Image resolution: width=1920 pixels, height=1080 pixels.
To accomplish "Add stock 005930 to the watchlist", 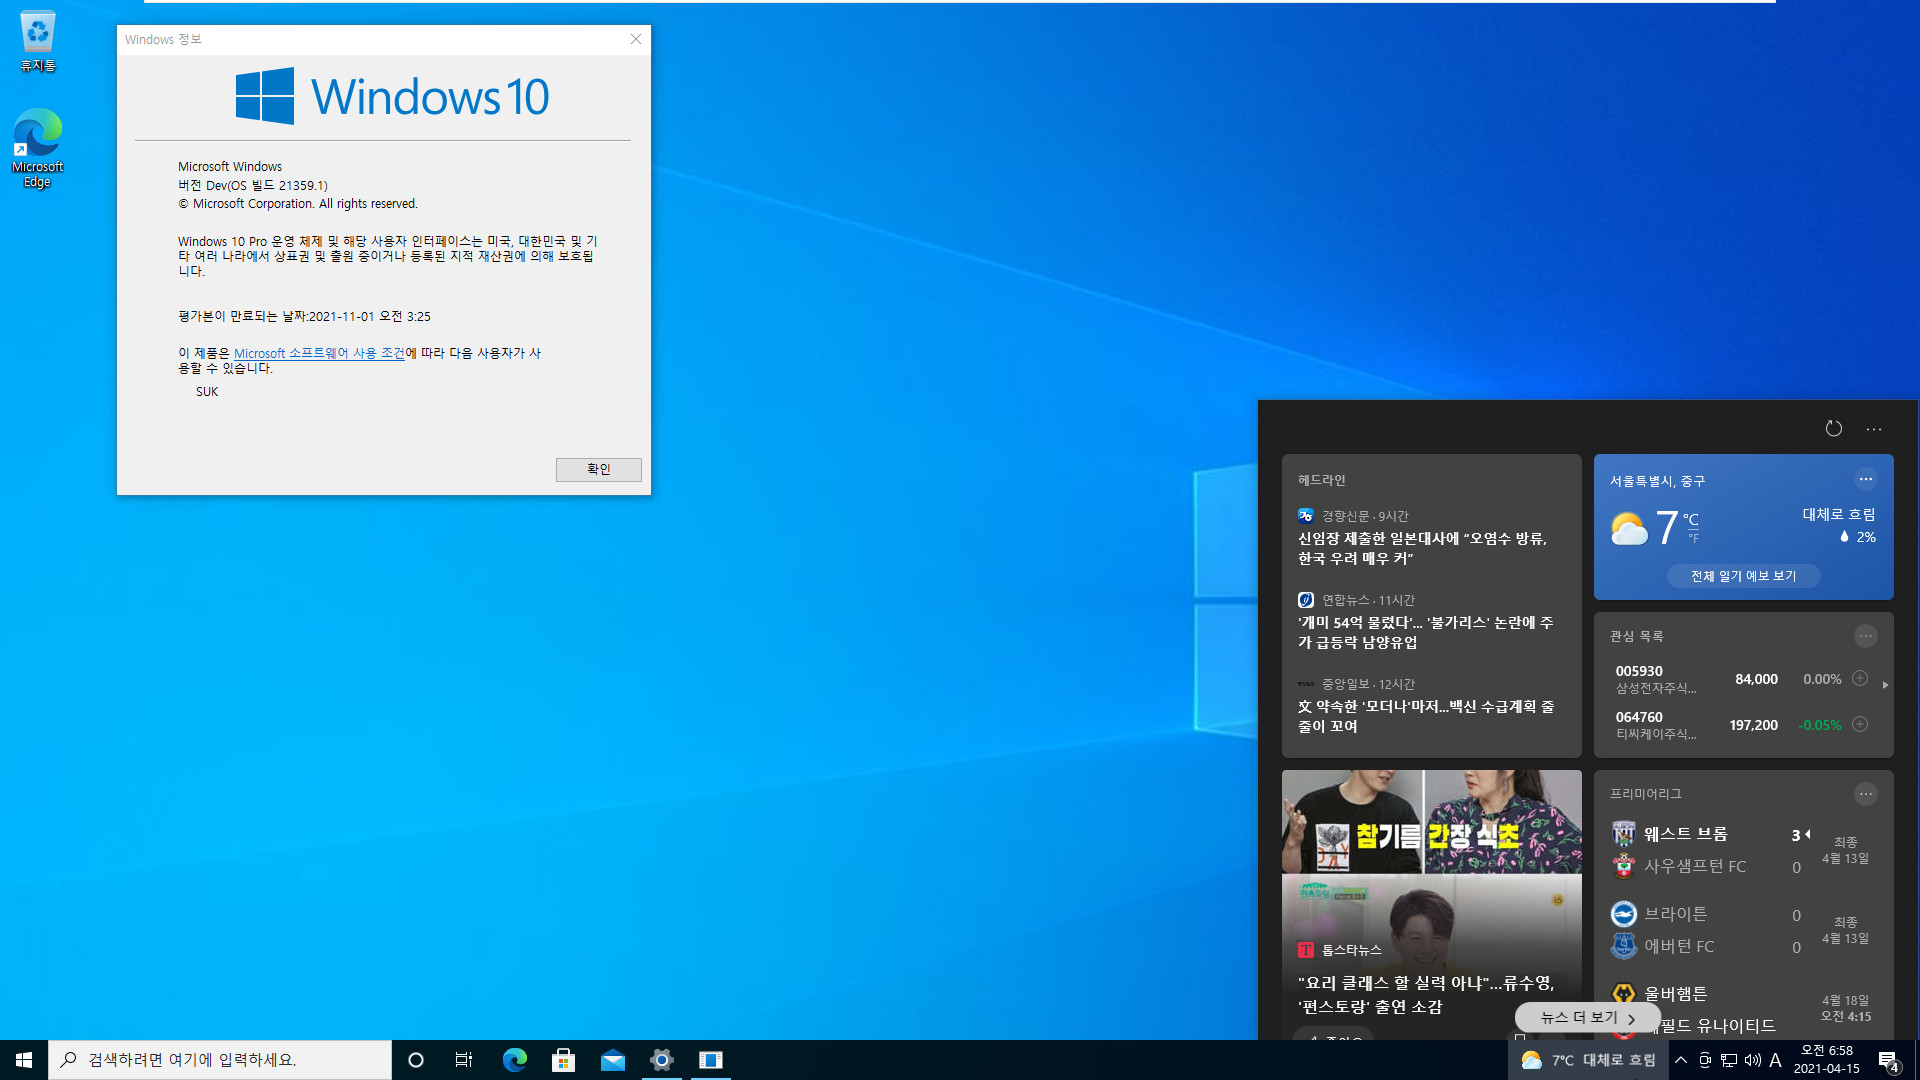I will coord(1860,678).
